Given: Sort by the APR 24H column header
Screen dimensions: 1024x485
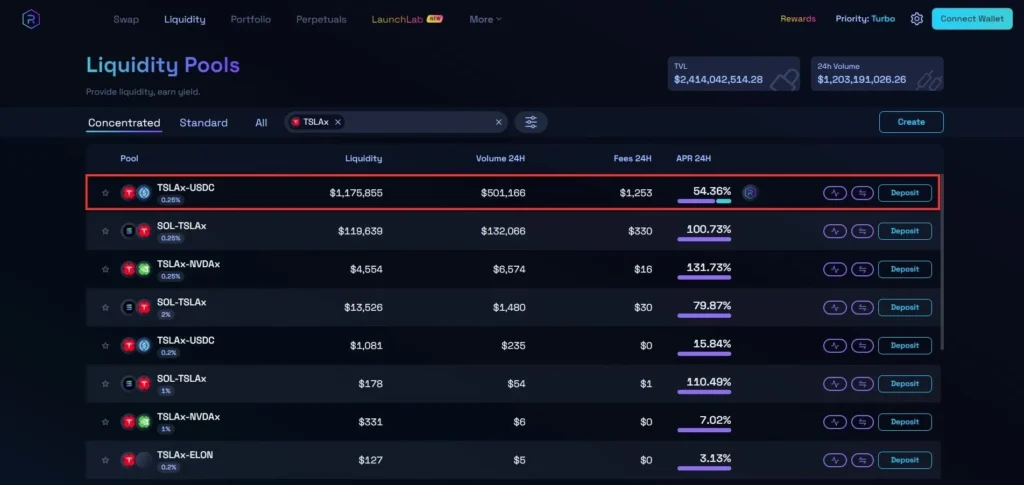Looking at the screenshot, I should (x=694, y=159).
